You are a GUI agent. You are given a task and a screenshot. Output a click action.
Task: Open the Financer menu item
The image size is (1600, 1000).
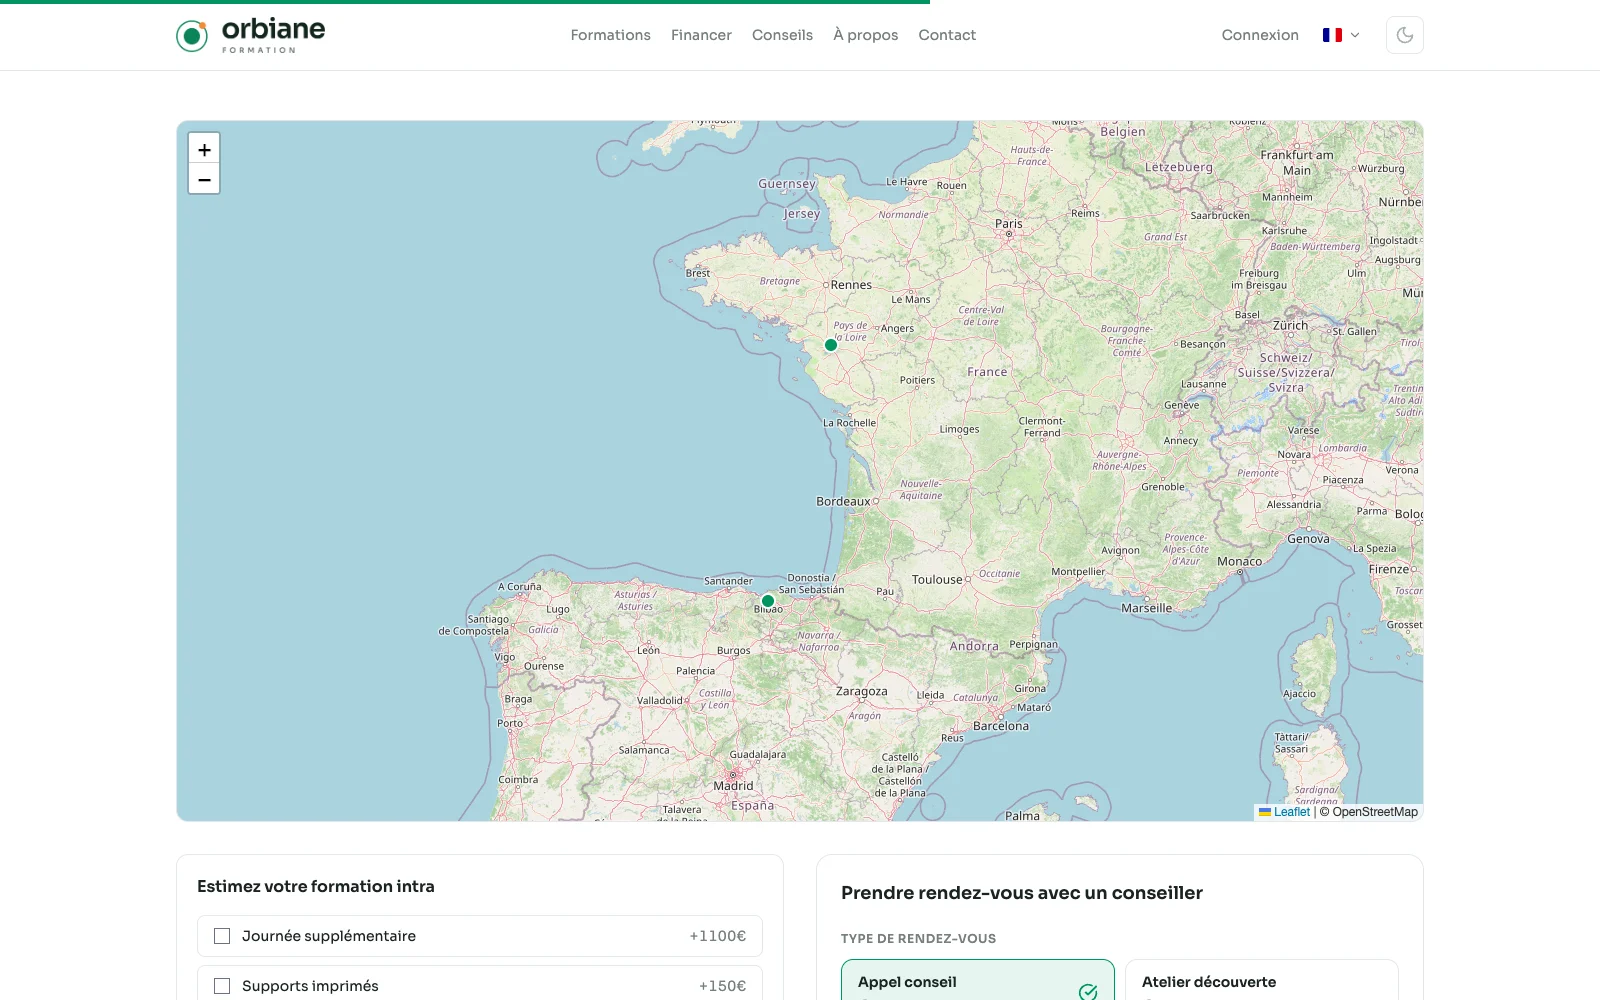(x=701, y=35)
